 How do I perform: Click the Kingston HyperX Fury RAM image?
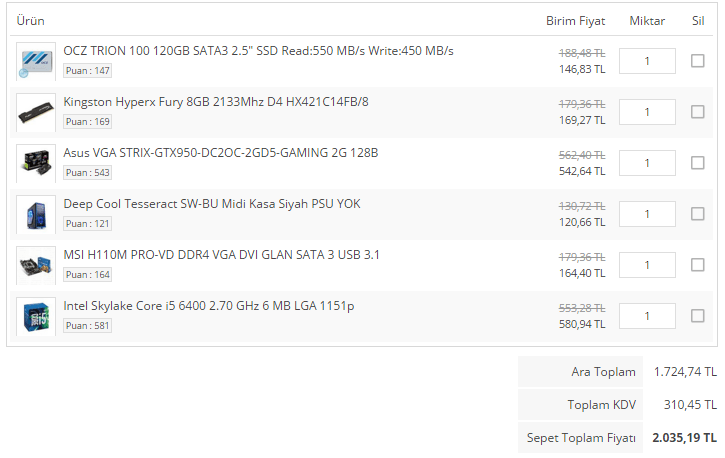coord(36,112)
